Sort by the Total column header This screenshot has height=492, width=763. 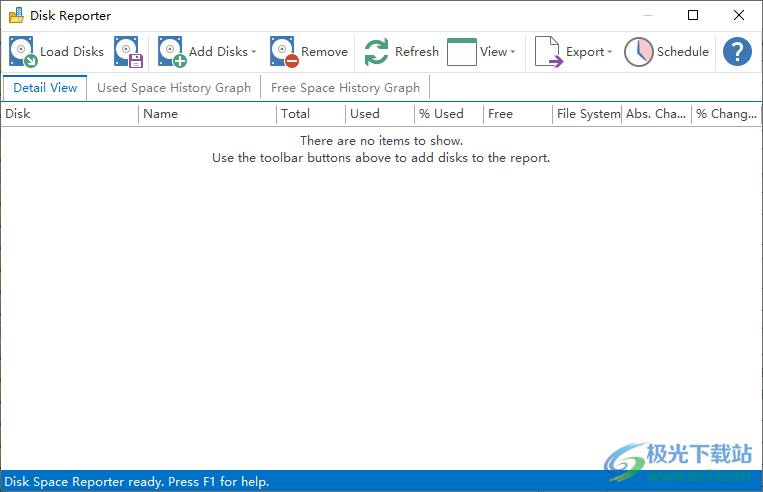[311, 114]
